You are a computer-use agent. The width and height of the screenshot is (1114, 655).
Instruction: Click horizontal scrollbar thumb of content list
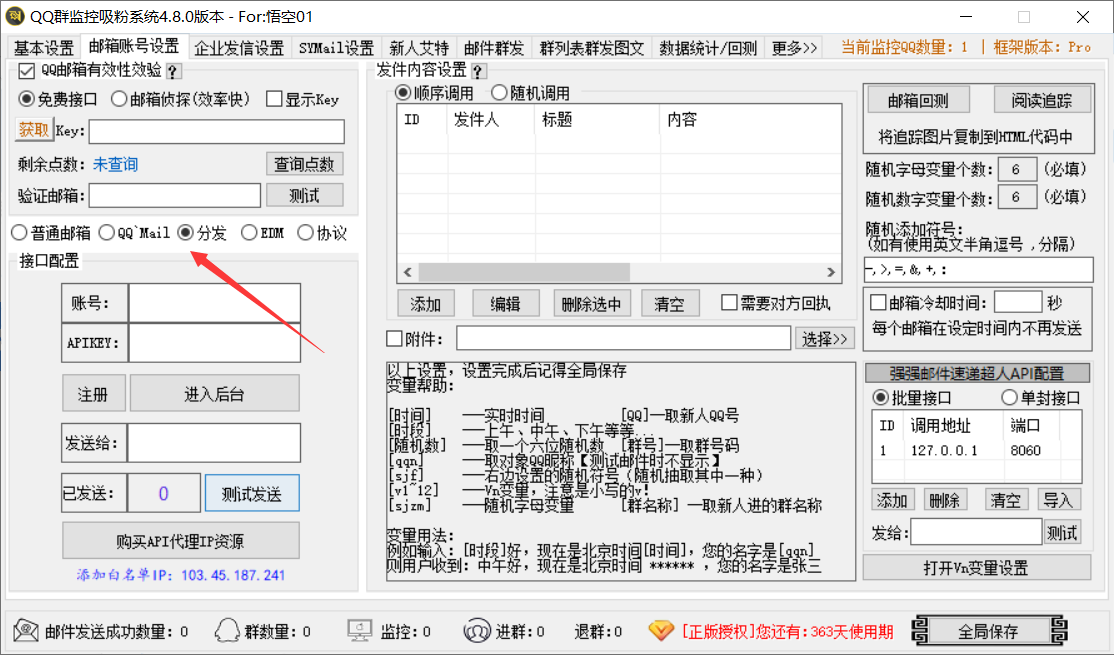coord(524,272)
